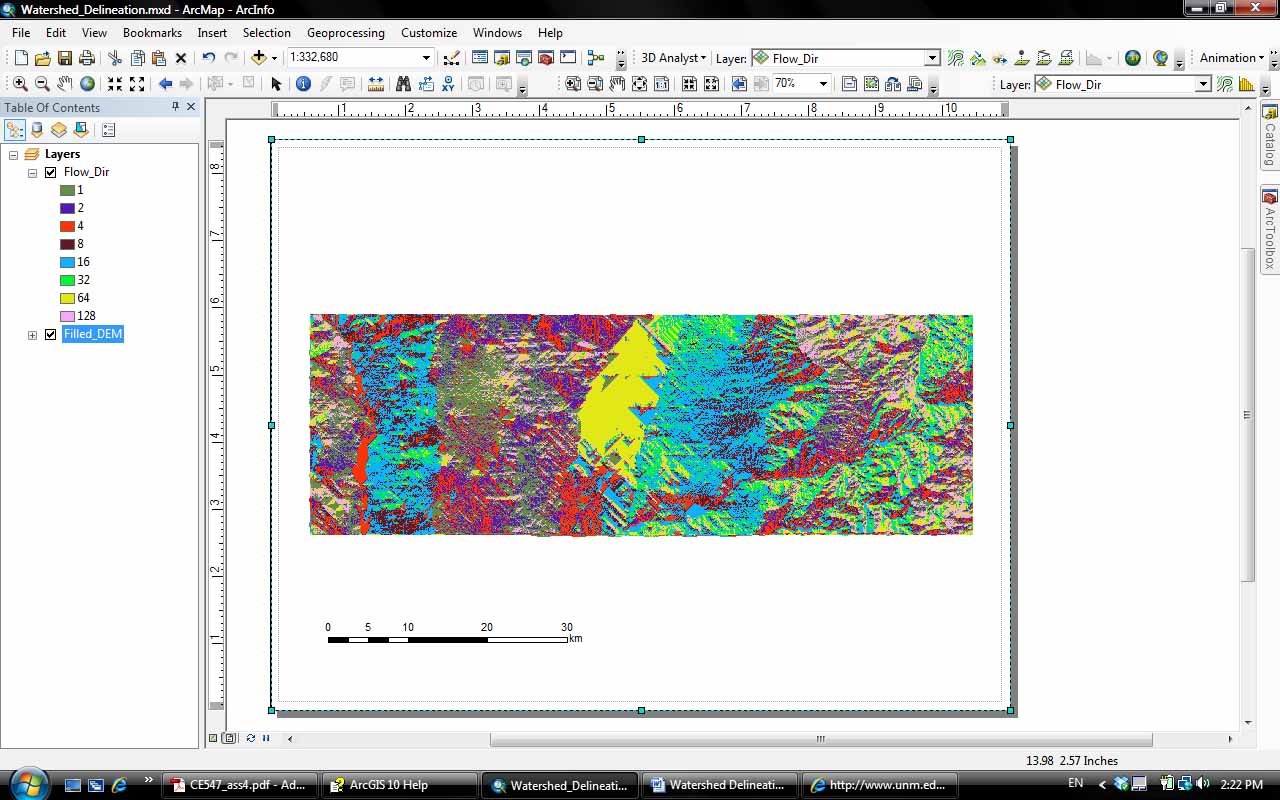Select the Measure tool
This screenshot has height=800, width=1280.
coord(374,82)
